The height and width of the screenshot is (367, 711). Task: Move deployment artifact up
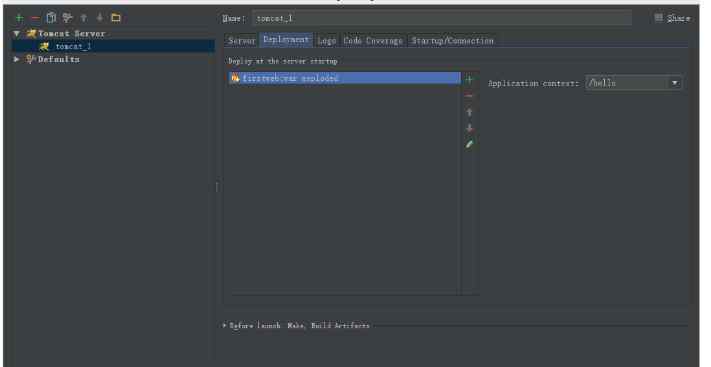tap(469, 112)
